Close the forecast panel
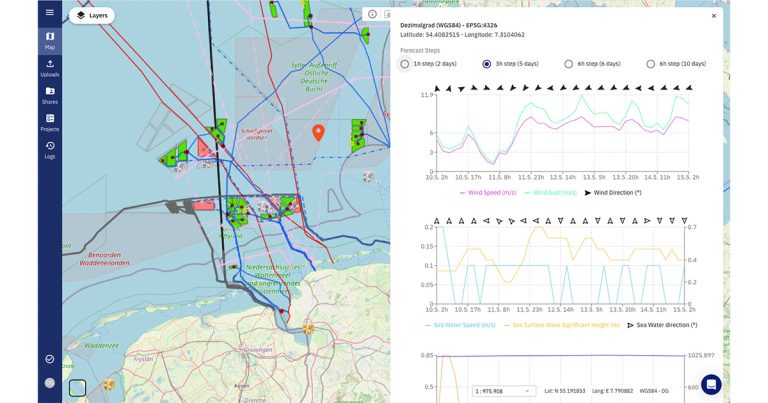This screenshot has width=768, height=403. click(x=714, y=16)
